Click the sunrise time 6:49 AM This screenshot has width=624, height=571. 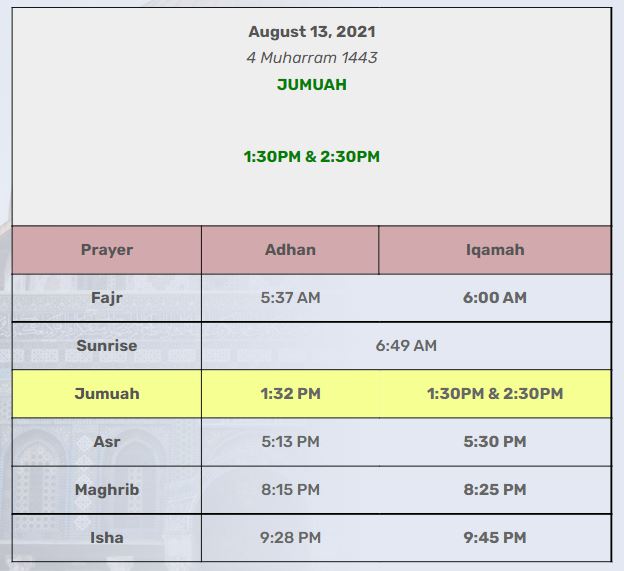pyautogui.click(x=406, y=345)
